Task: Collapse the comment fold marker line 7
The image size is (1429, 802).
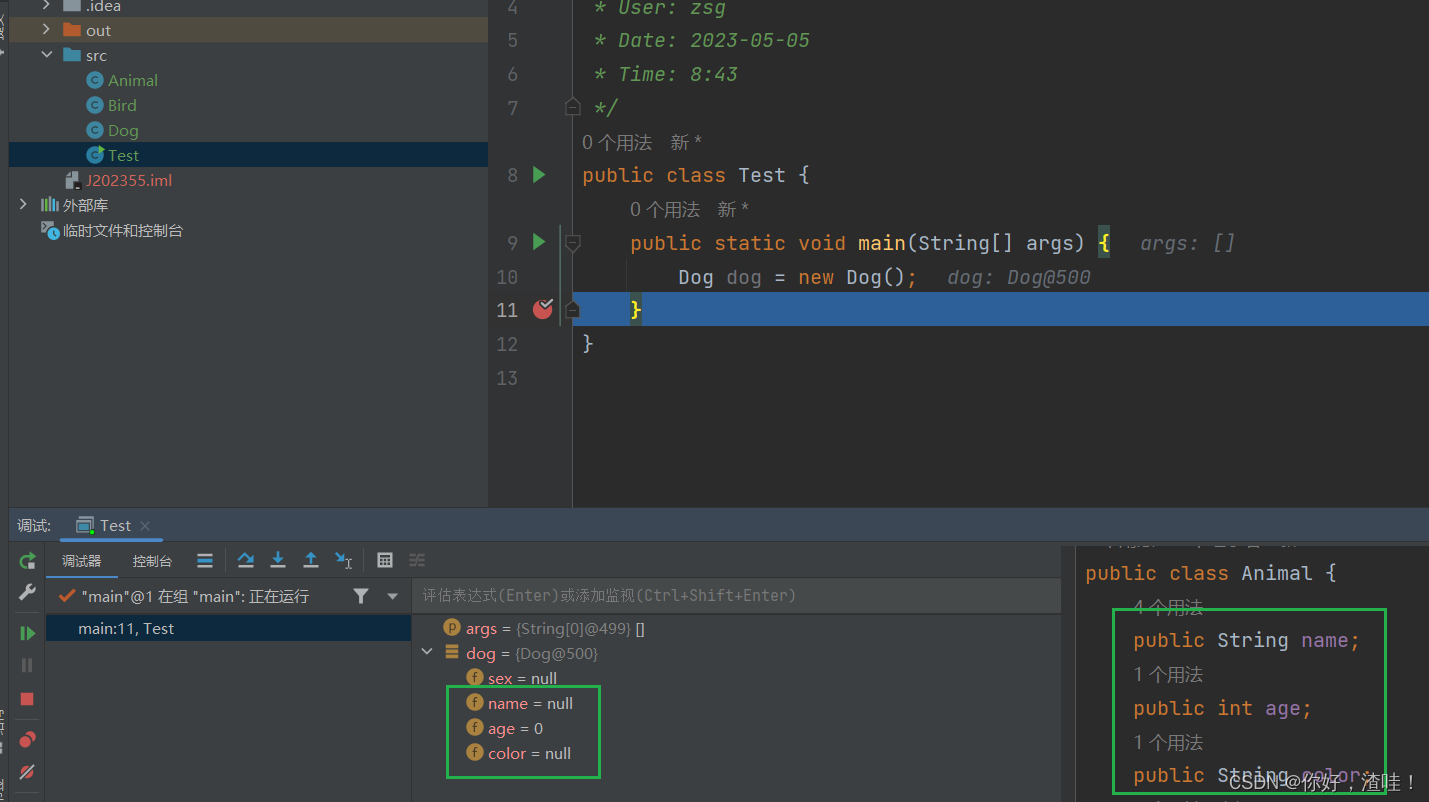Action: (572, 107)
